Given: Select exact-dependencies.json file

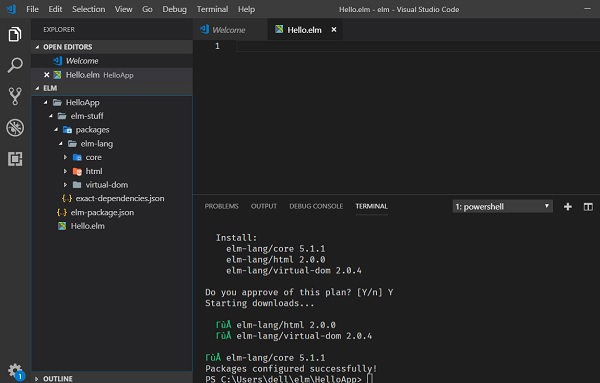Looking at the screenshot, I should tap(119, 198).
